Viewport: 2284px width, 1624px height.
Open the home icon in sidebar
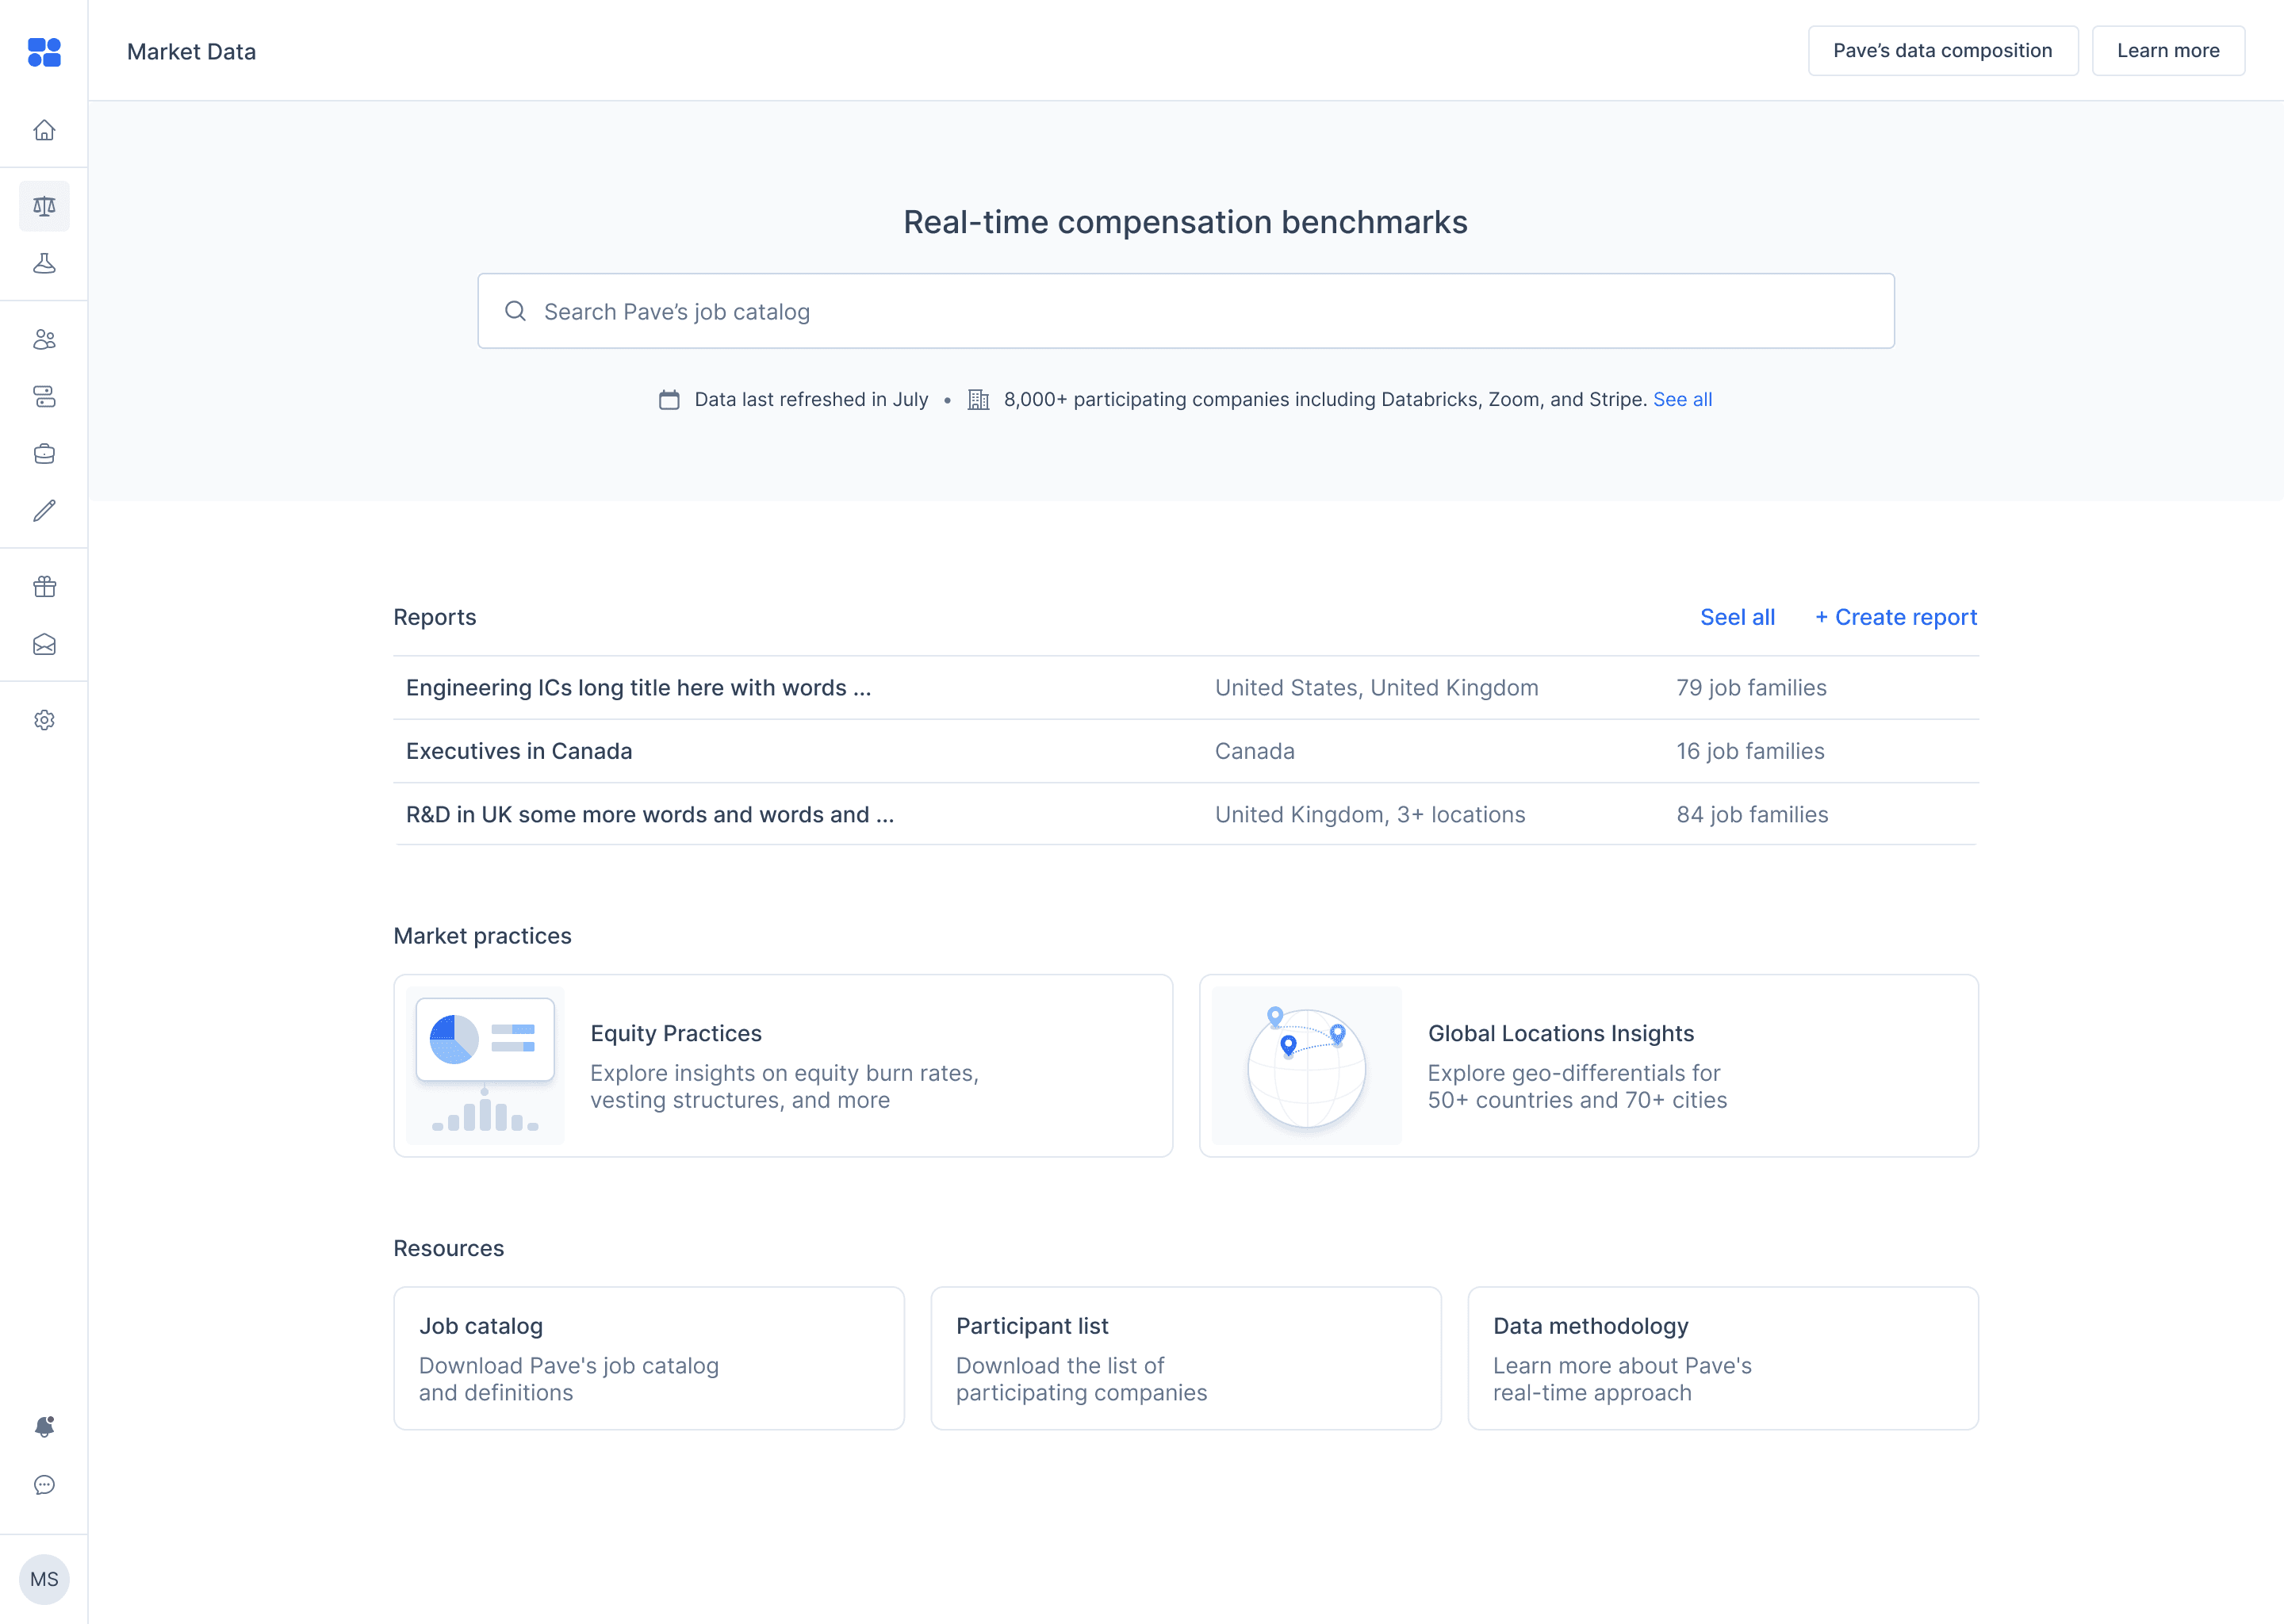click(44, 130)
